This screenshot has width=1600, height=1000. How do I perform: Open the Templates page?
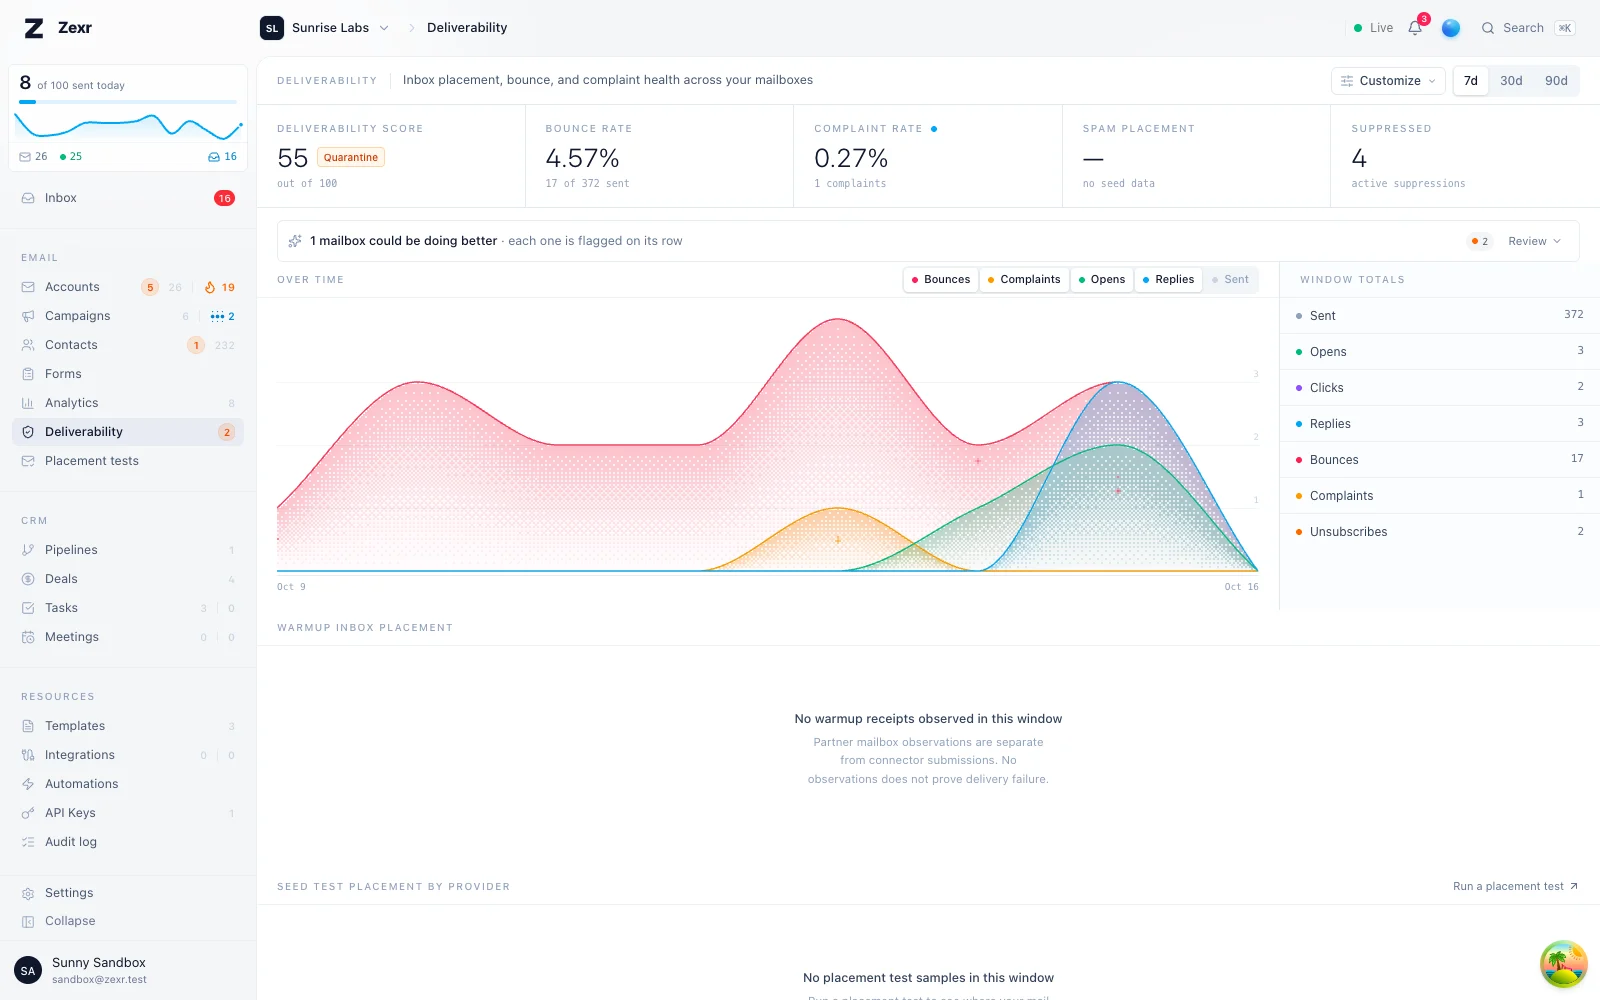click(128, 726)
